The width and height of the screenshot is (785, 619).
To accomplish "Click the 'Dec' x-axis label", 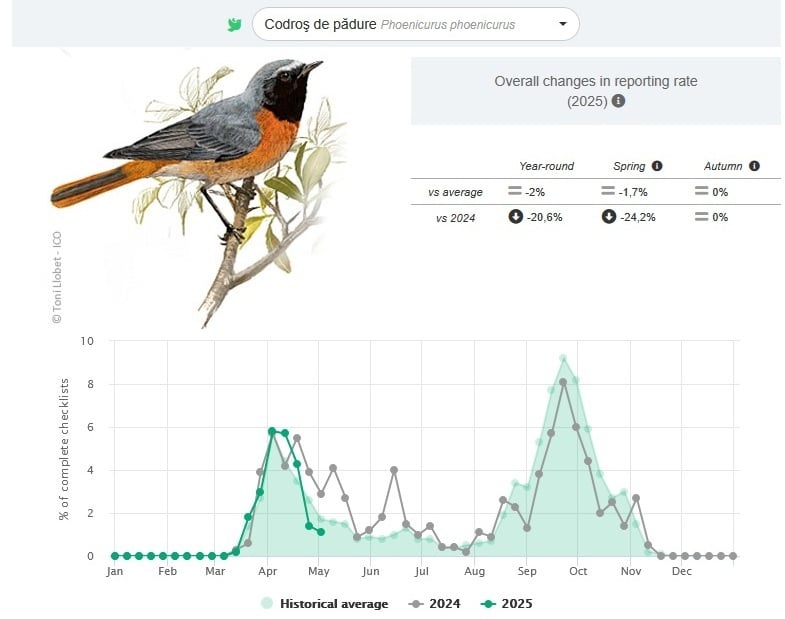I will click(682, 571).
